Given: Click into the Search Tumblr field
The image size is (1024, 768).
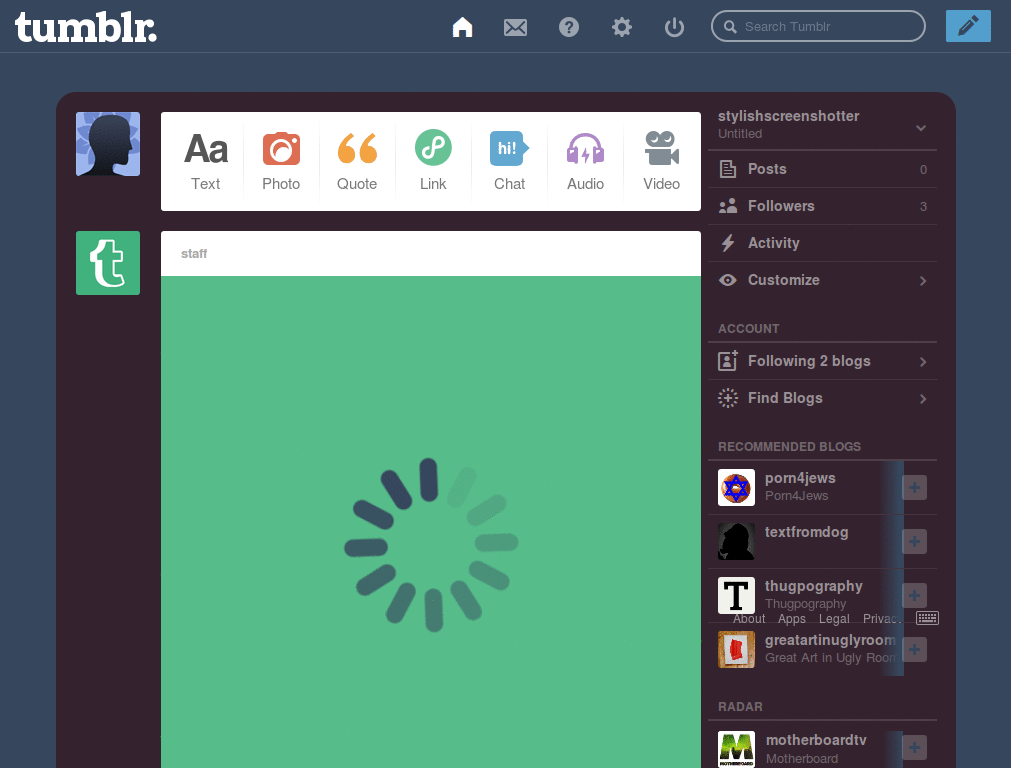Looking at the screenshot, I should click(x=818, y=26).
